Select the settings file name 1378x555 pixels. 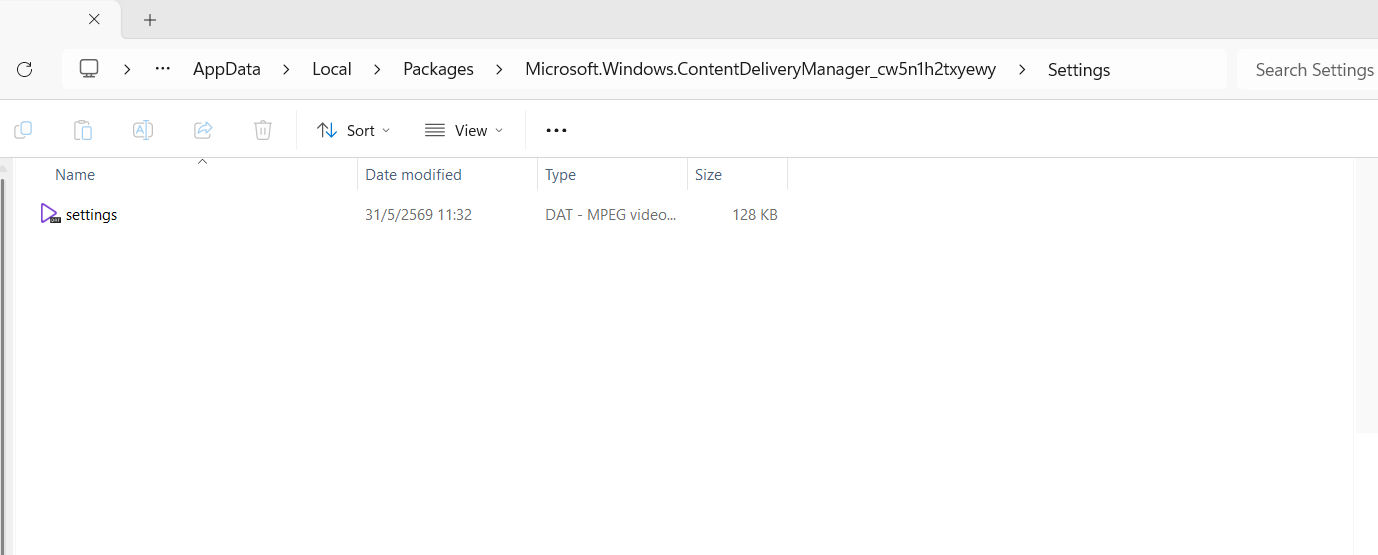92,215
